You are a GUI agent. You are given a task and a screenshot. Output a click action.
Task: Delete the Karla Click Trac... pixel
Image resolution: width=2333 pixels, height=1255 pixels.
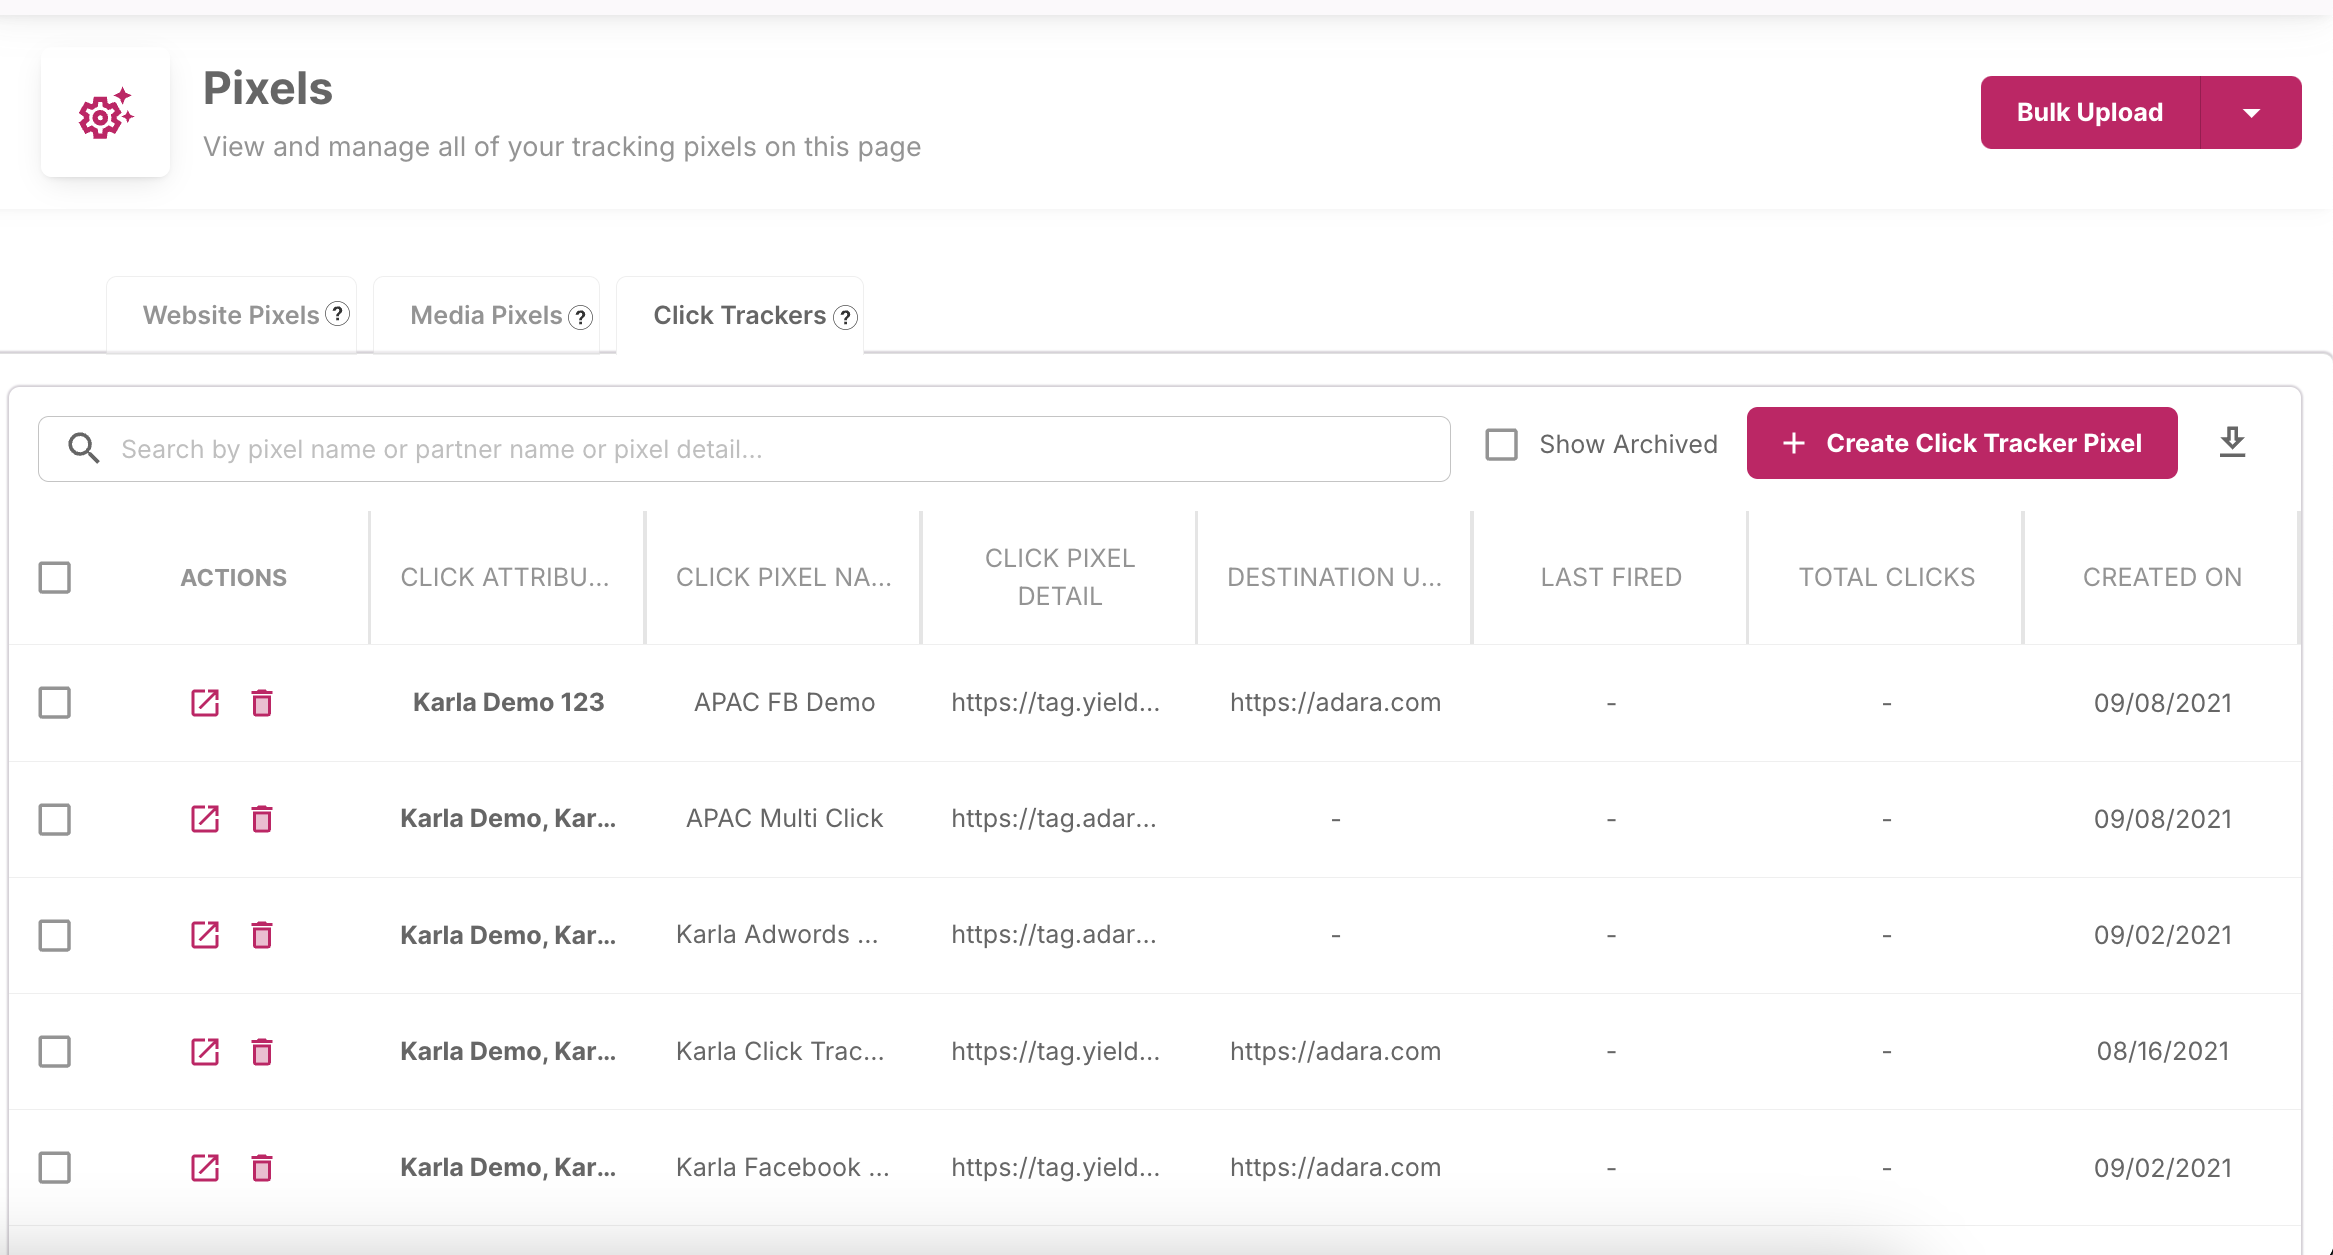262,1051
